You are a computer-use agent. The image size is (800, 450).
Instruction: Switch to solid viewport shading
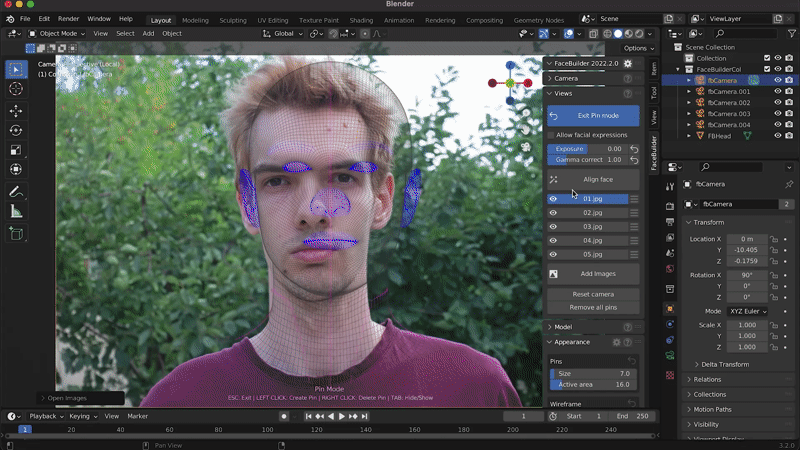coord(618,34)
